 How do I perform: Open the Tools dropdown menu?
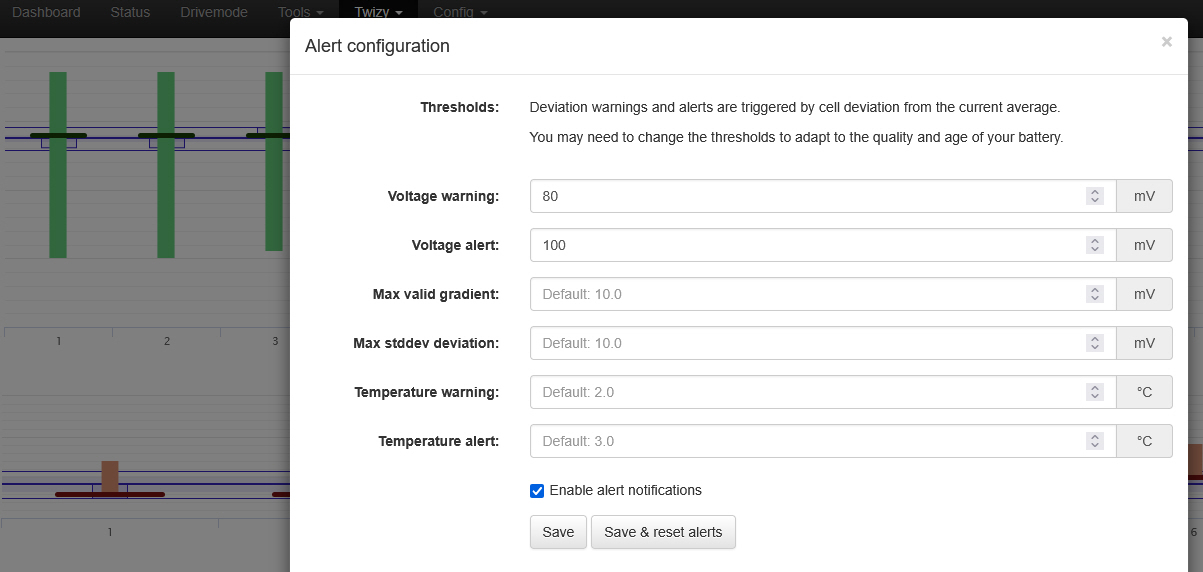(x=300, y=12)
